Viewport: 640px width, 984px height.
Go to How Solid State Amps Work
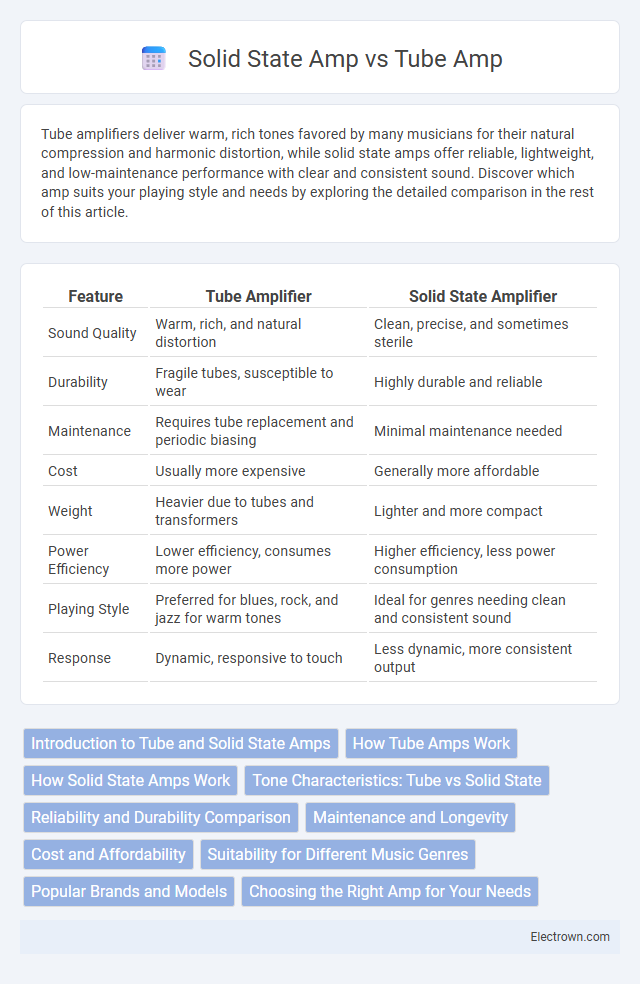[131, 780]
